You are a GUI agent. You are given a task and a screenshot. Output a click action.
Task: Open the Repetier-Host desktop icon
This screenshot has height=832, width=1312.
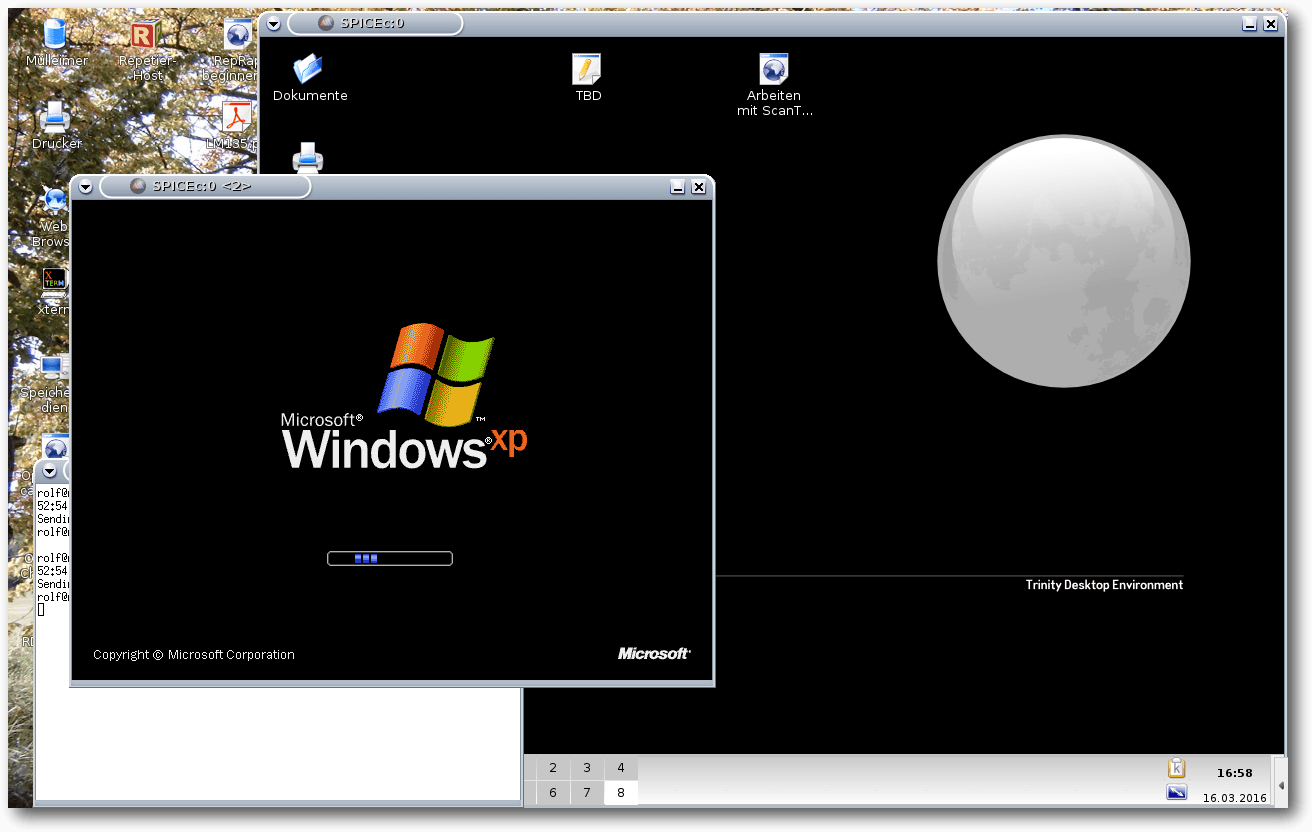point(146,35)
